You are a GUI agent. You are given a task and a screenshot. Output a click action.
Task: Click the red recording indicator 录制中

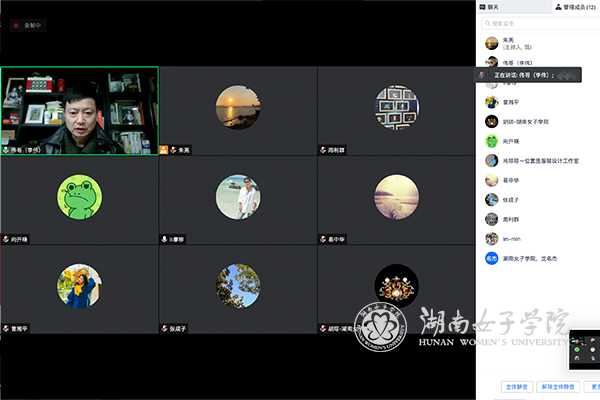point(28,25)
